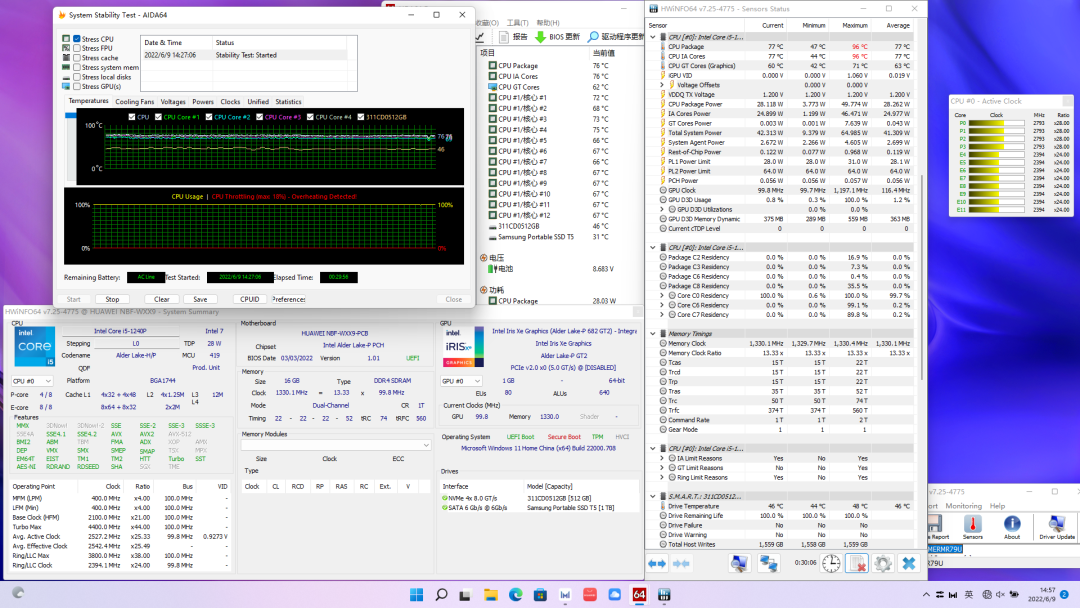Viewport: 1080px width, 608px height.
Task: Open the CPU #0 selector dropdown
Action: 32,381
